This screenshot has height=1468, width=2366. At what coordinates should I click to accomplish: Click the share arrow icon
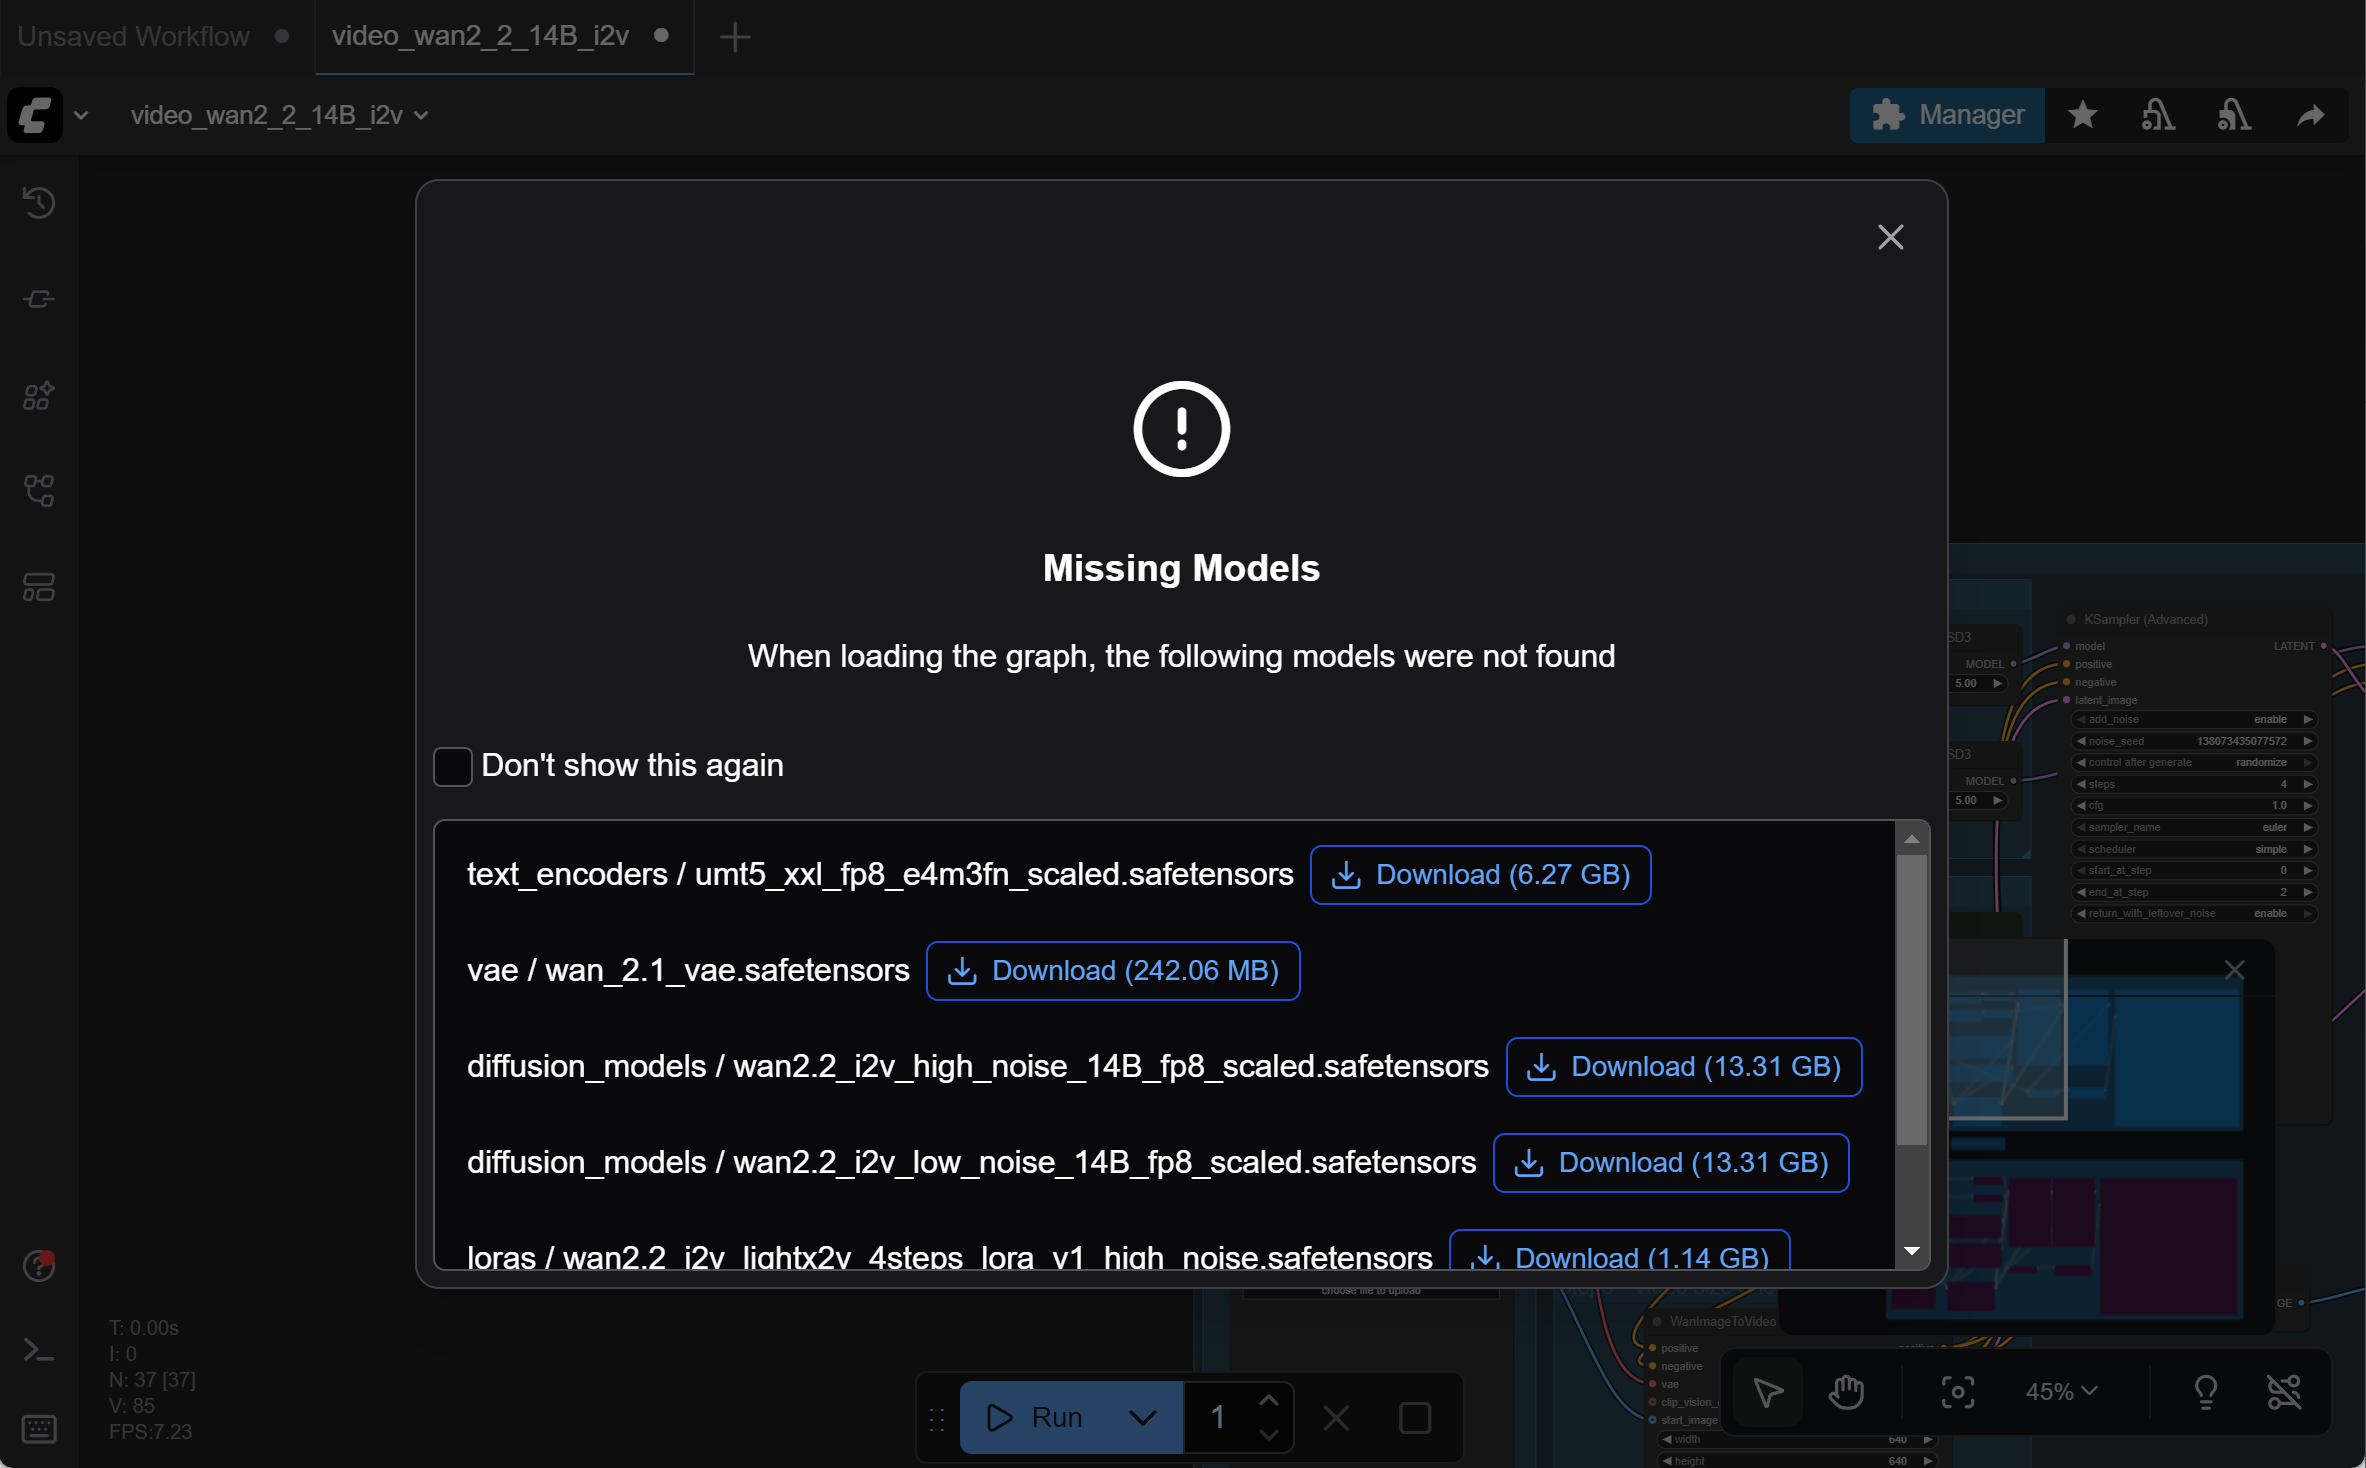point(2310,116)
